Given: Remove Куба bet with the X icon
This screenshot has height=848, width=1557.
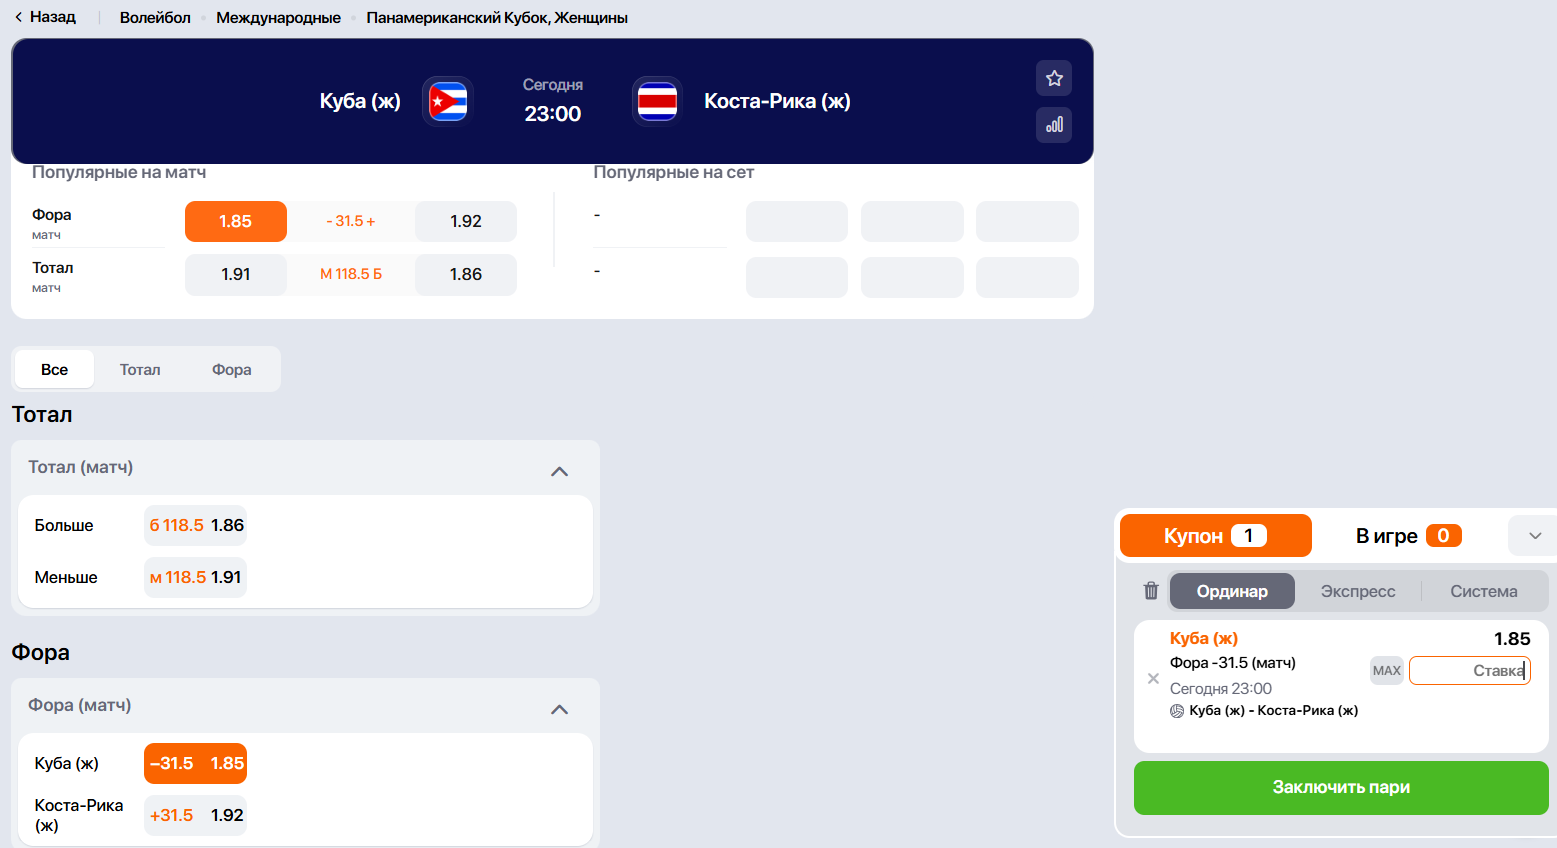Looking at the screenshot, I should point(1153,678).
